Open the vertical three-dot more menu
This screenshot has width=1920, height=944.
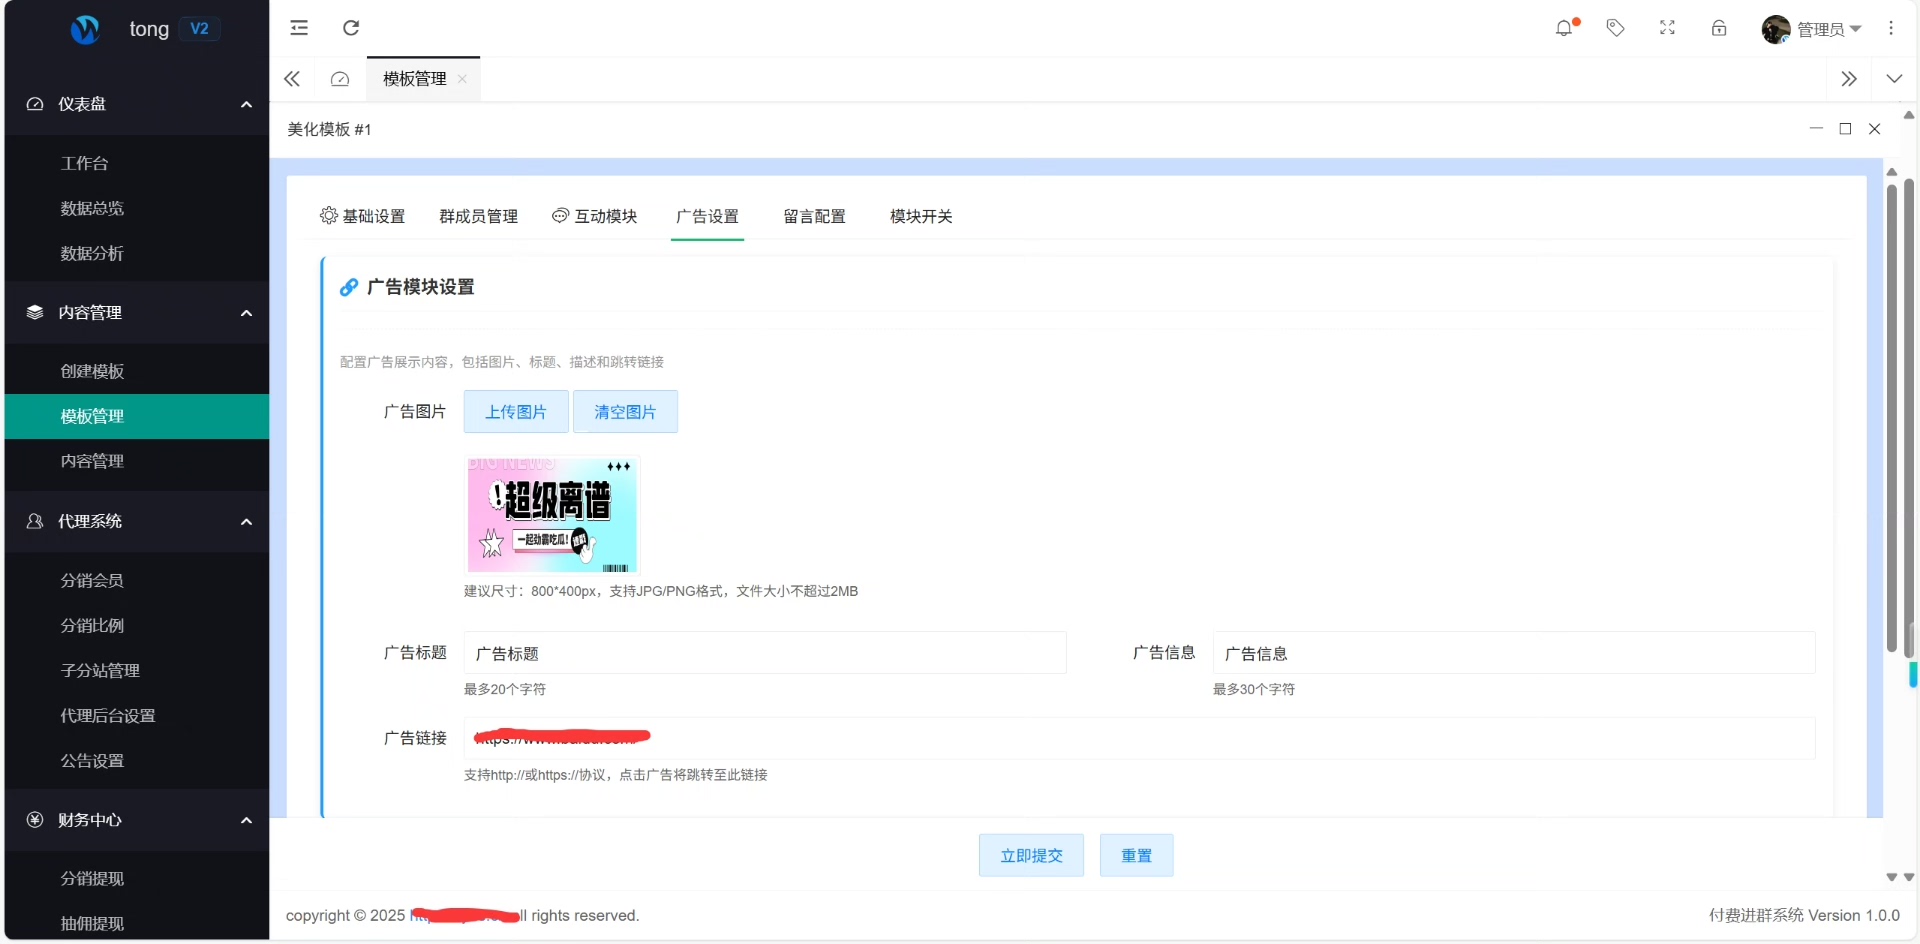(1891, 28)
